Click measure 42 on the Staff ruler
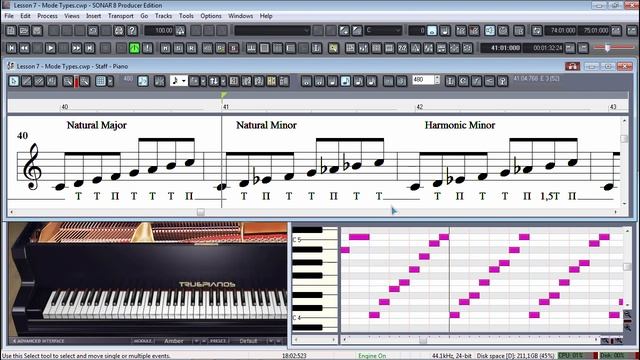This screenshot has width=640, height=360. [419, 107]
